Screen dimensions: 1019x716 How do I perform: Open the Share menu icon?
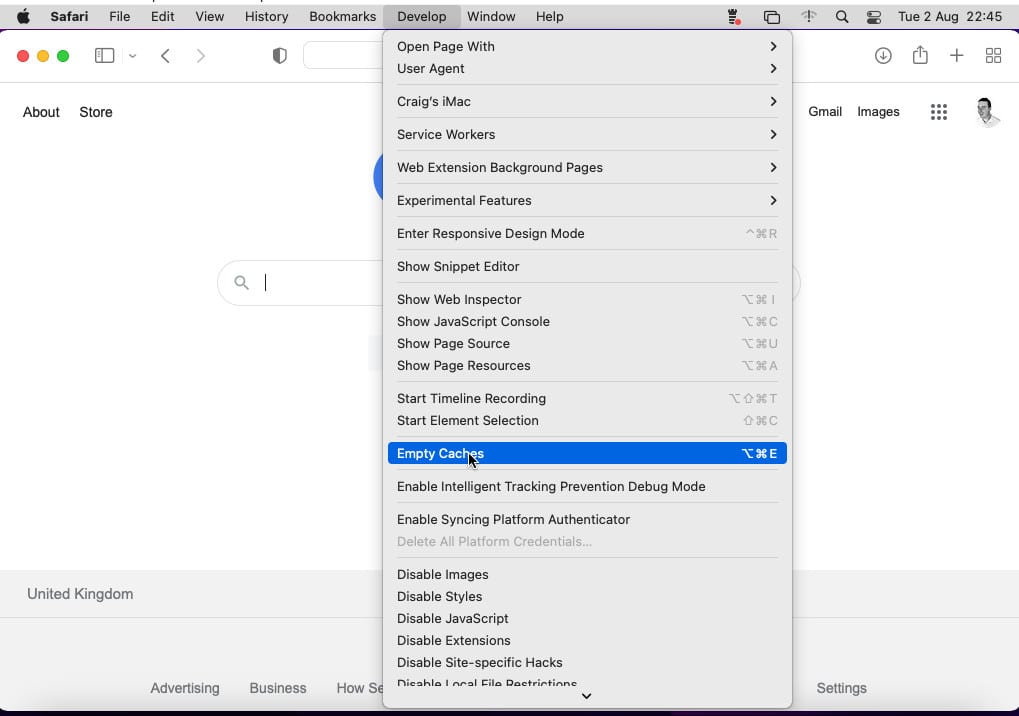(x=920, y=55)
